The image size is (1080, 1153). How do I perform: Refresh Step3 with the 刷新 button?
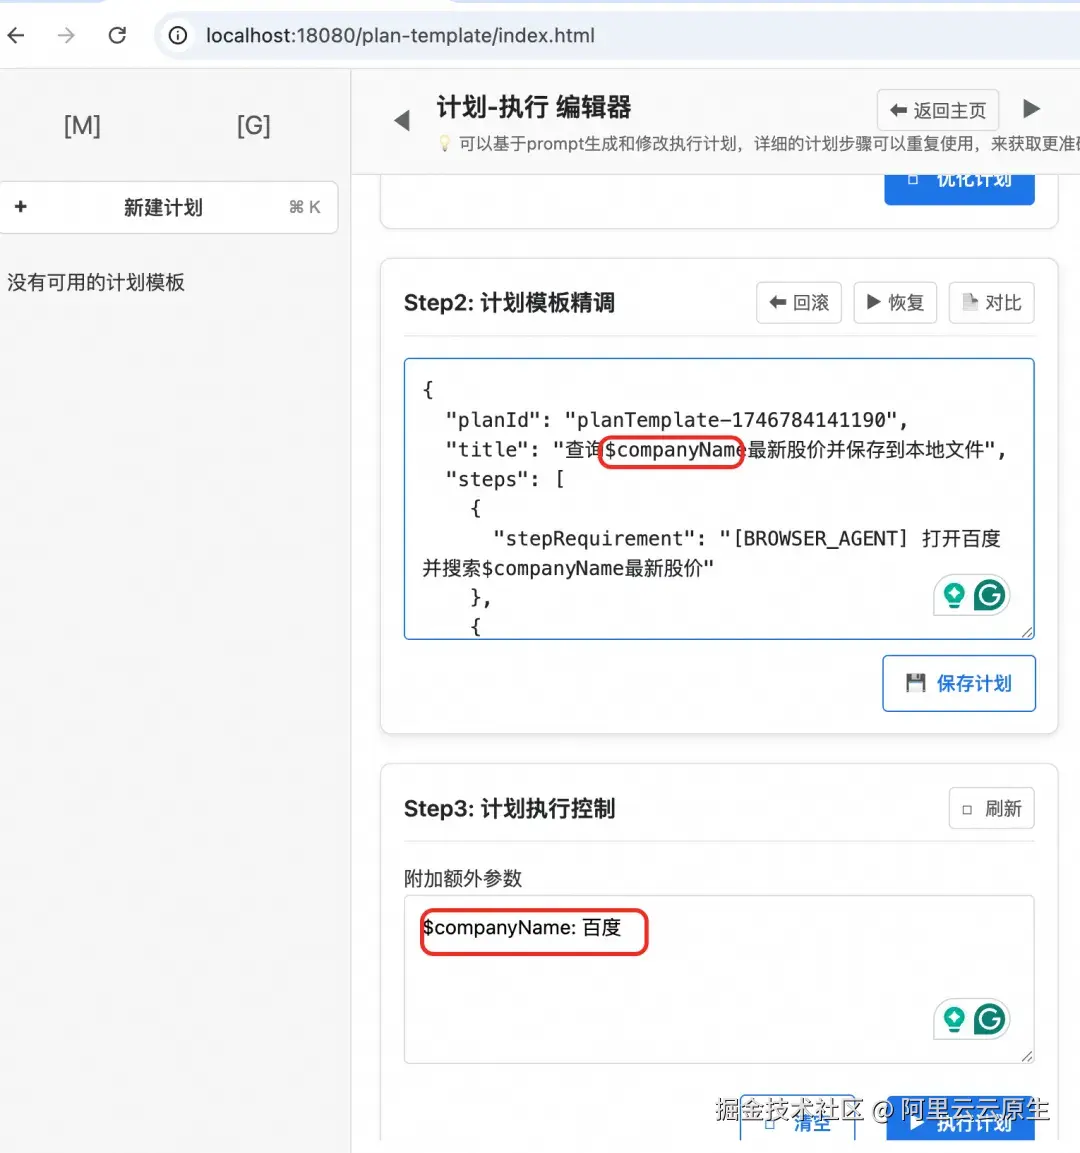coord(991,808)
